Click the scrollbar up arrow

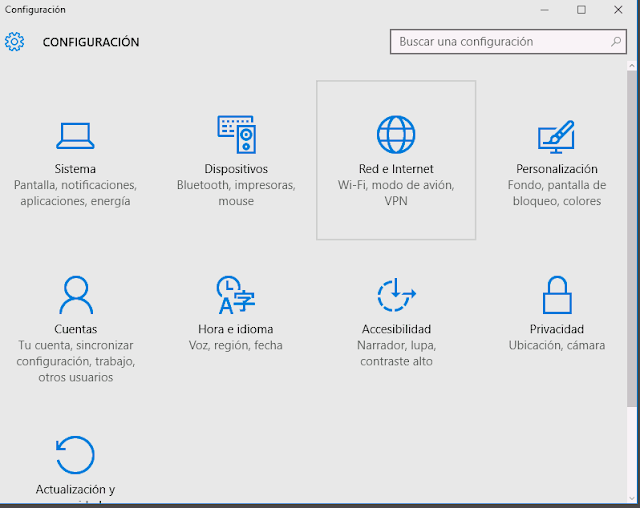[x=632, y=65]
